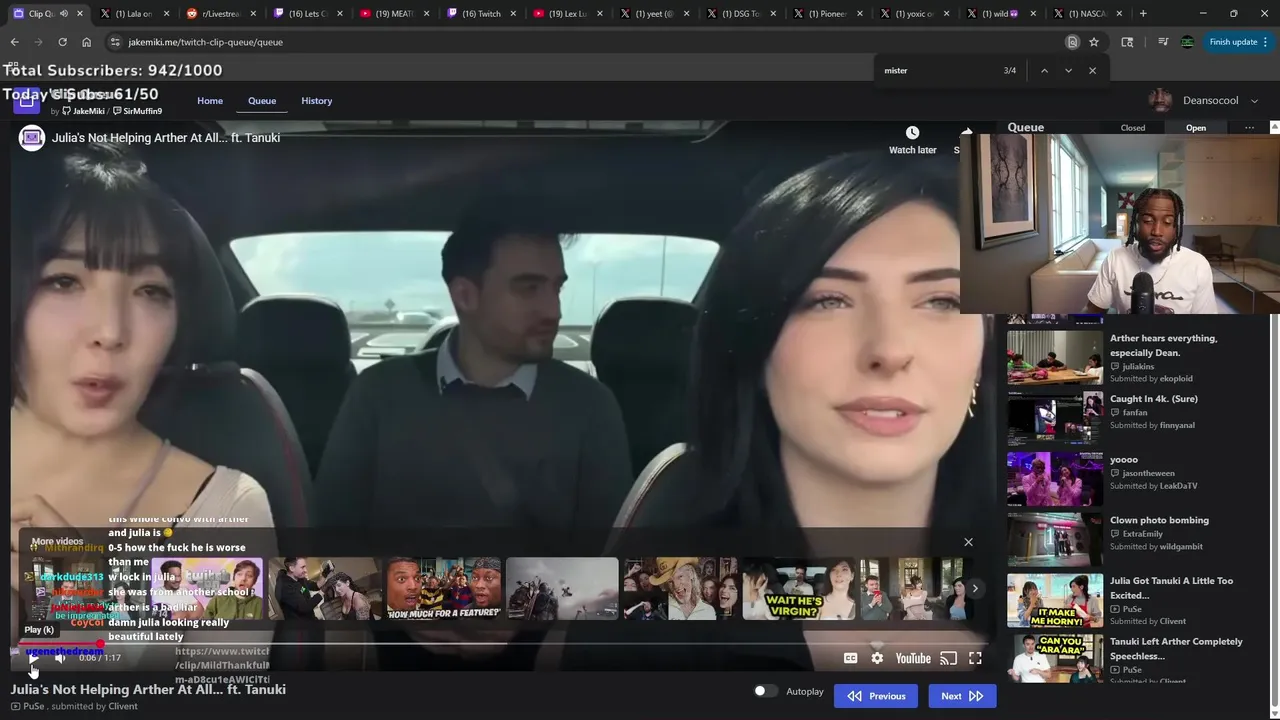
Task: Open the History tab
Action: coord(316,101)
